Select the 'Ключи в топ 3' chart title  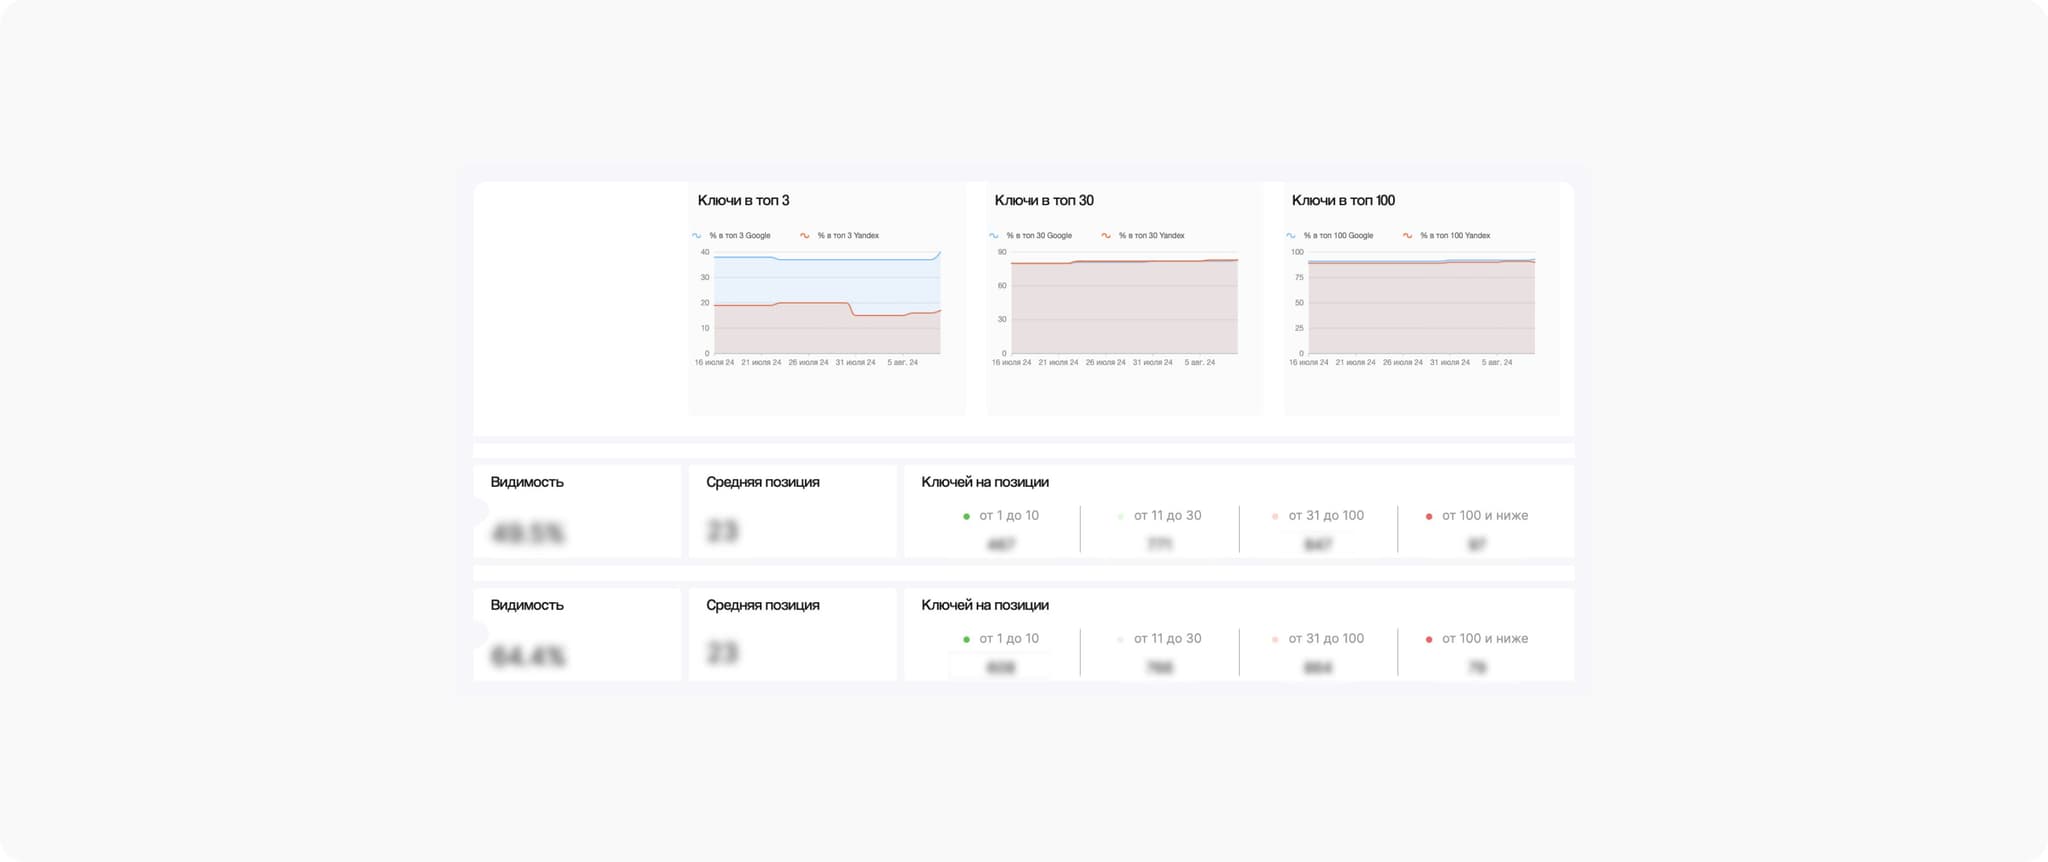743,201
